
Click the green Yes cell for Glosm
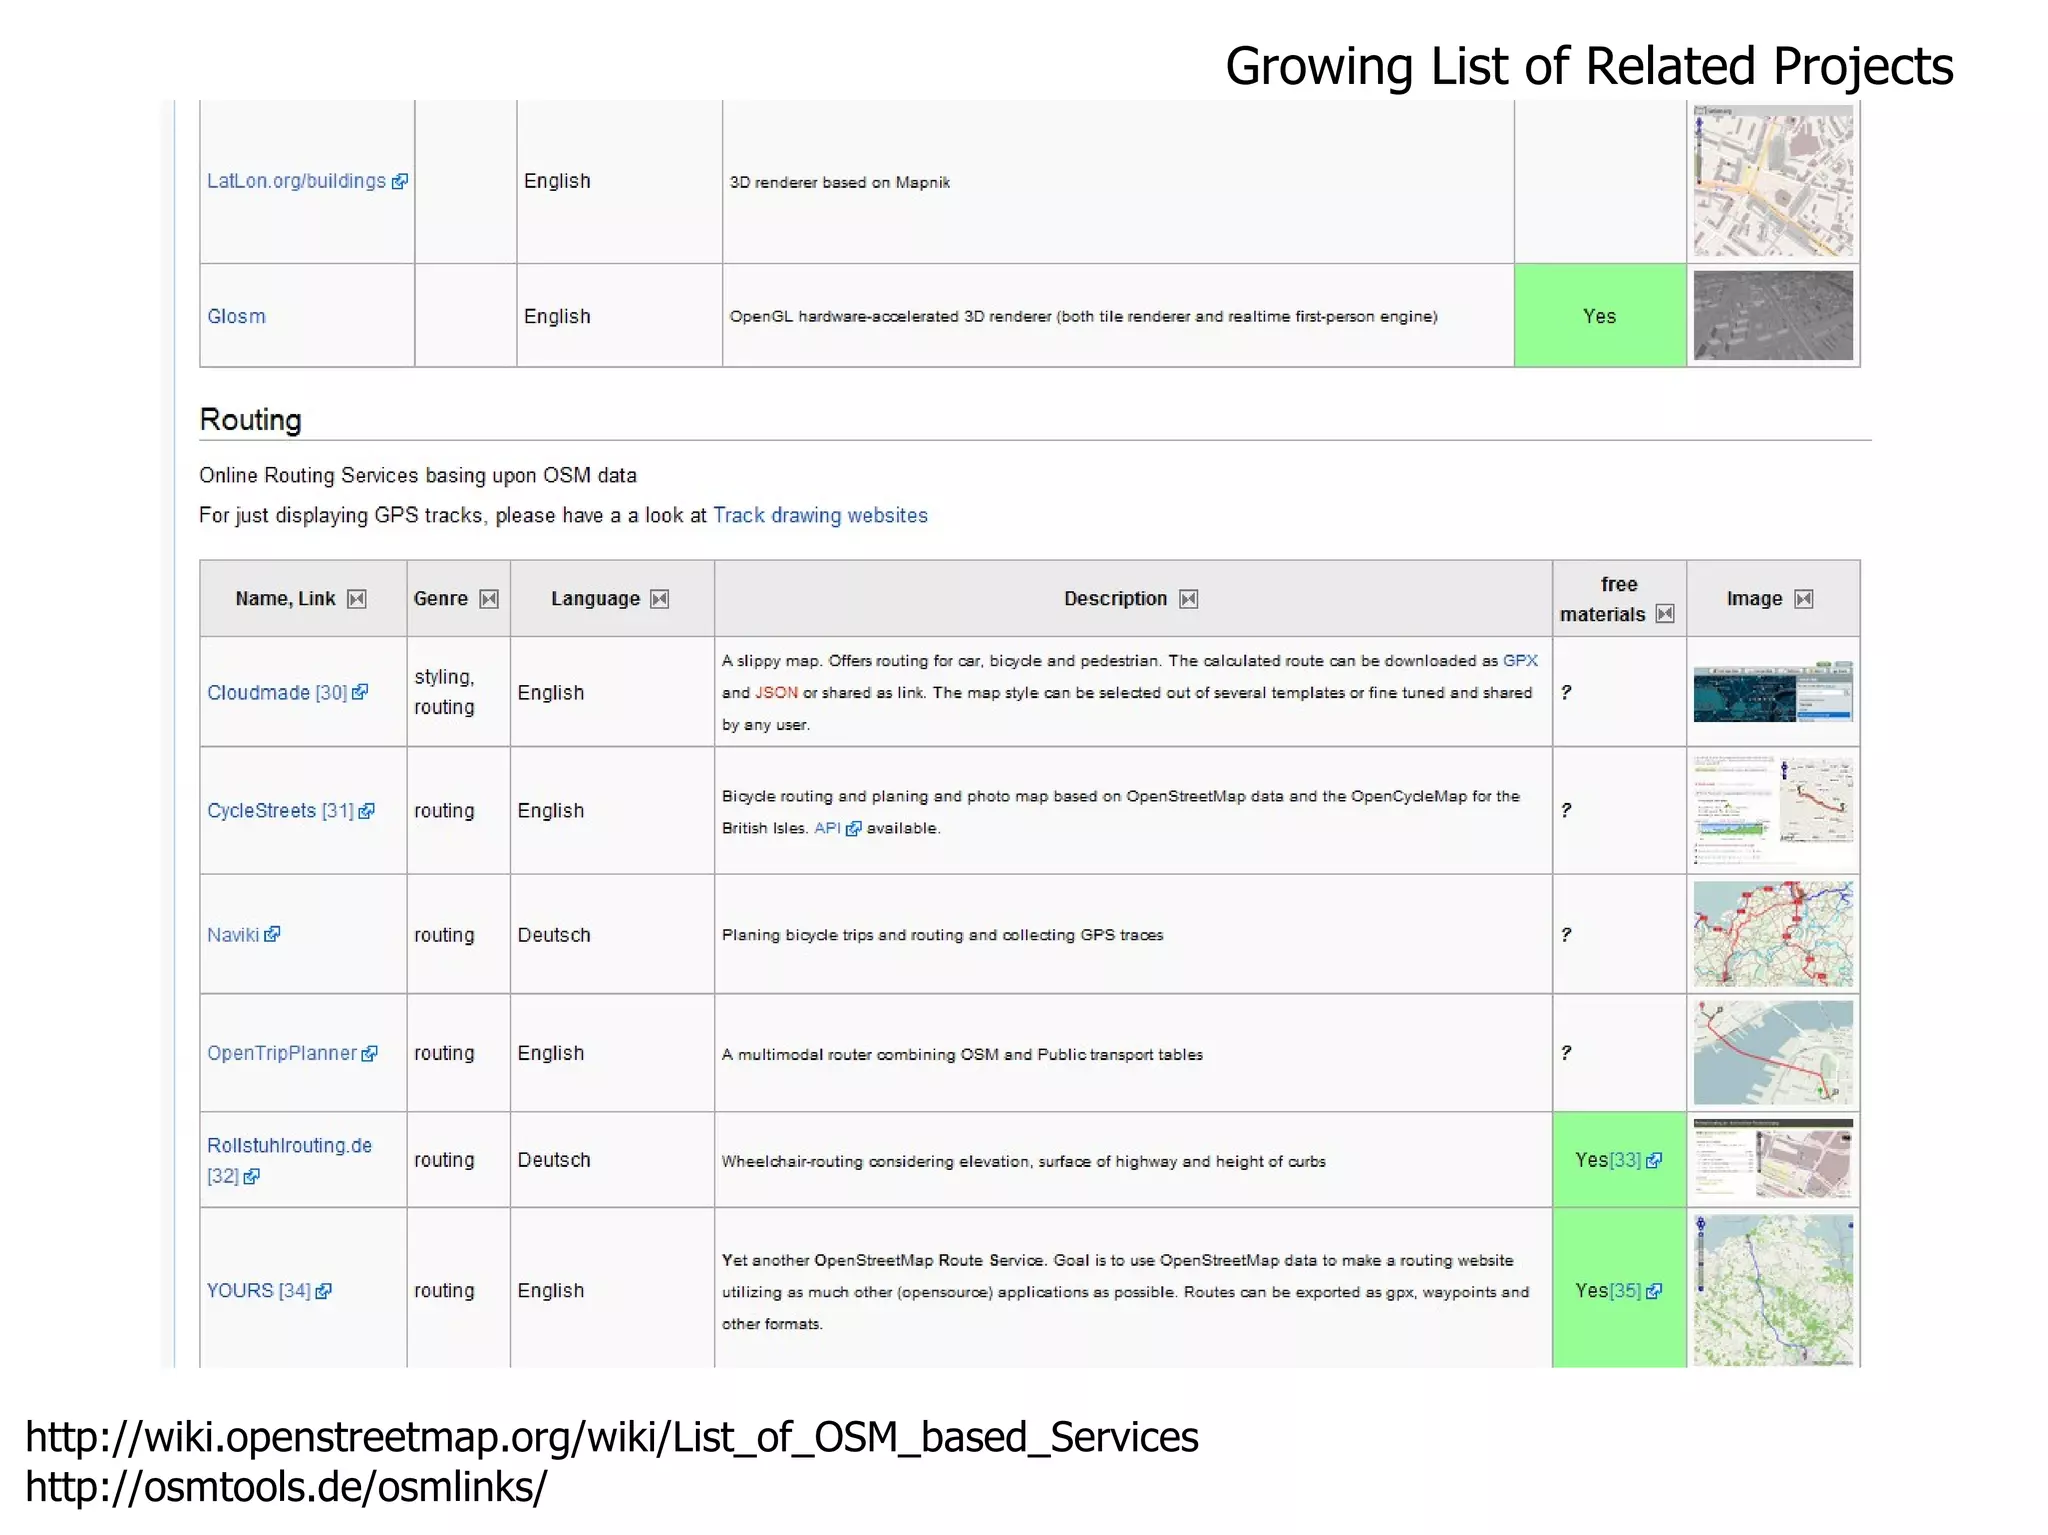tap(1599, 316)
